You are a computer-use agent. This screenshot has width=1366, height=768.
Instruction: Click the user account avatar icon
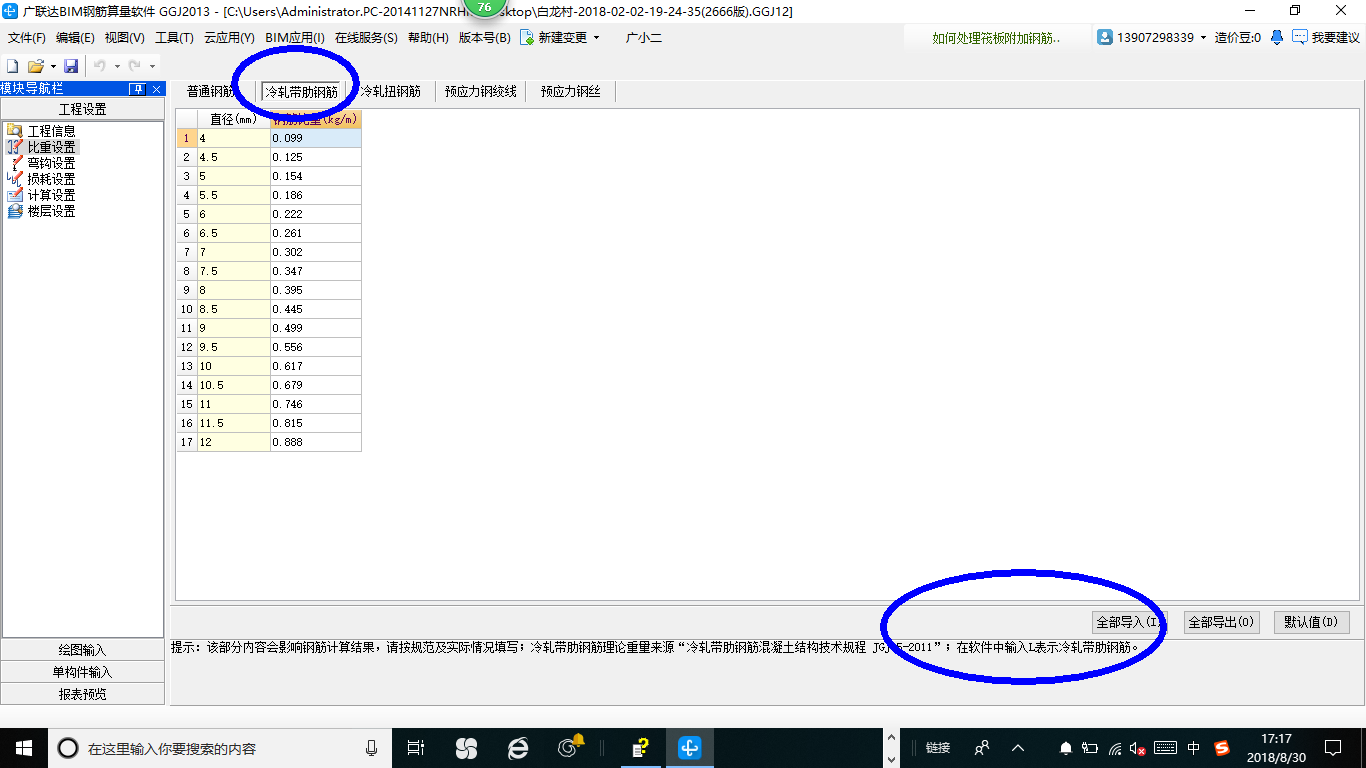point(1105,37)
